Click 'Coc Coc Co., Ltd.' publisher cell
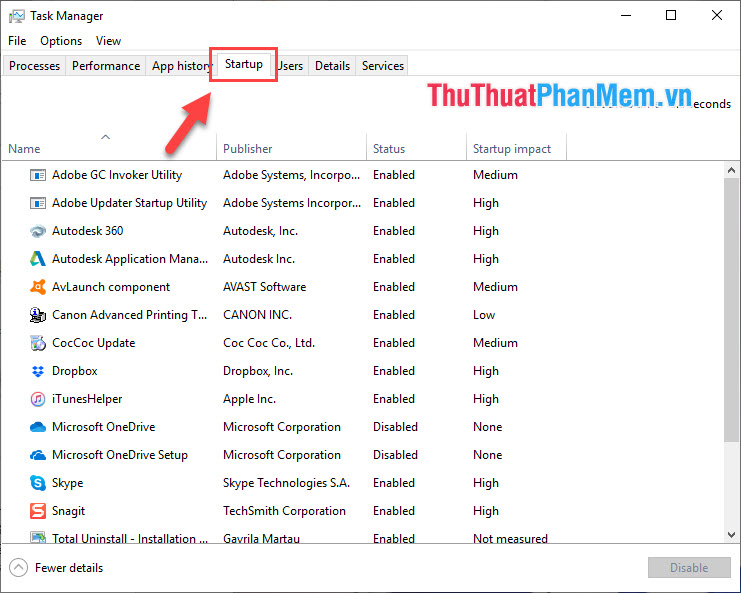The width and height of the screenshot is (741, 593). tap(269, 343)
